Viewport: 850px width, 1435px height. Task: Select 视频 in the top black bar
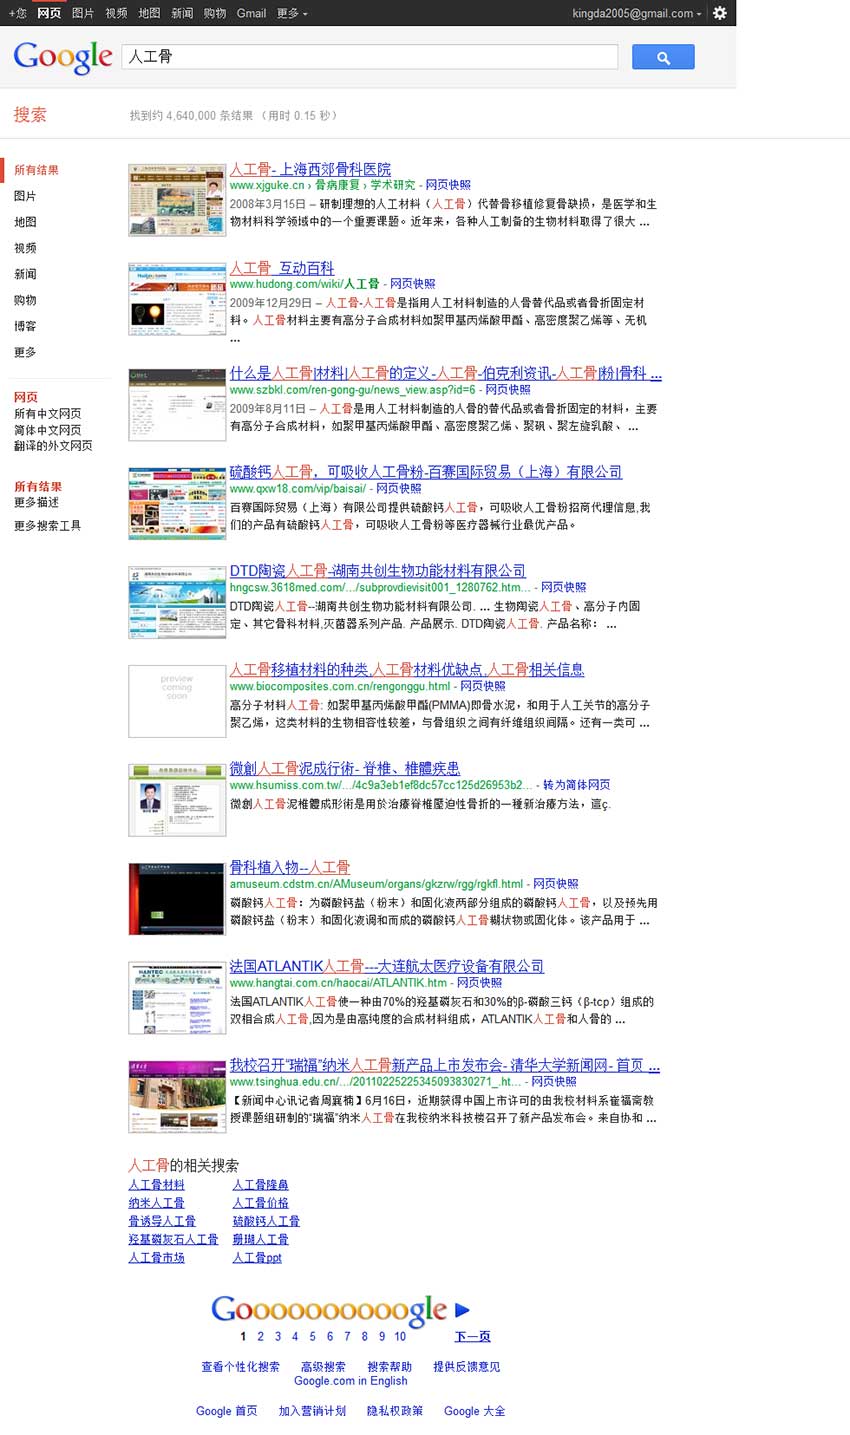click(x=116, y=13)
